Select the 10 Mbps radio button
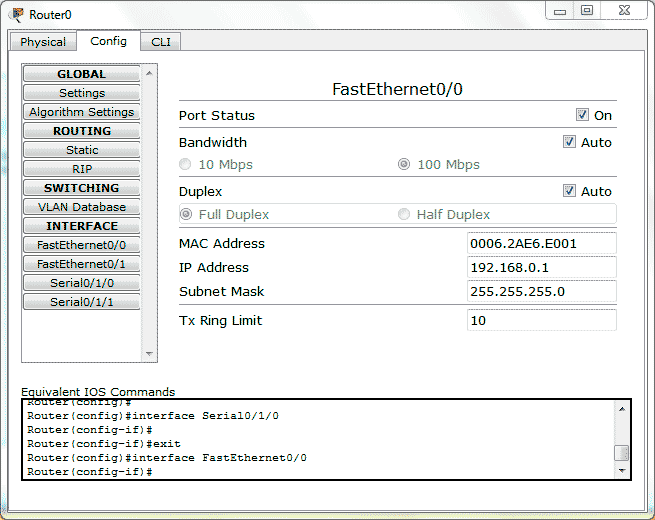This screenshot has width=655, height=520. (x=185, y=165)
